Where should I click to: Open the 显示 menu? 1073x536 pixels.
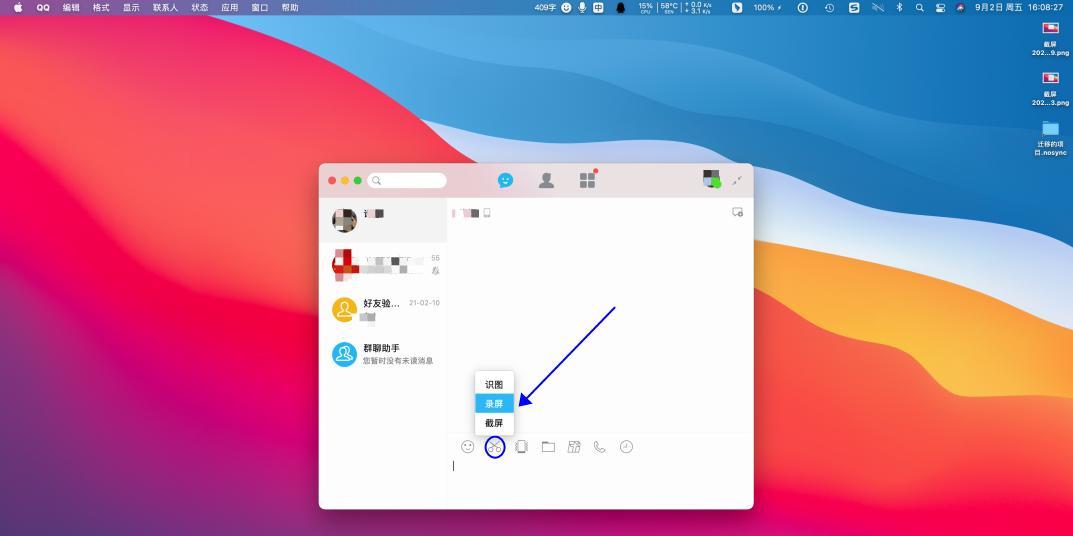pos(131,8)
